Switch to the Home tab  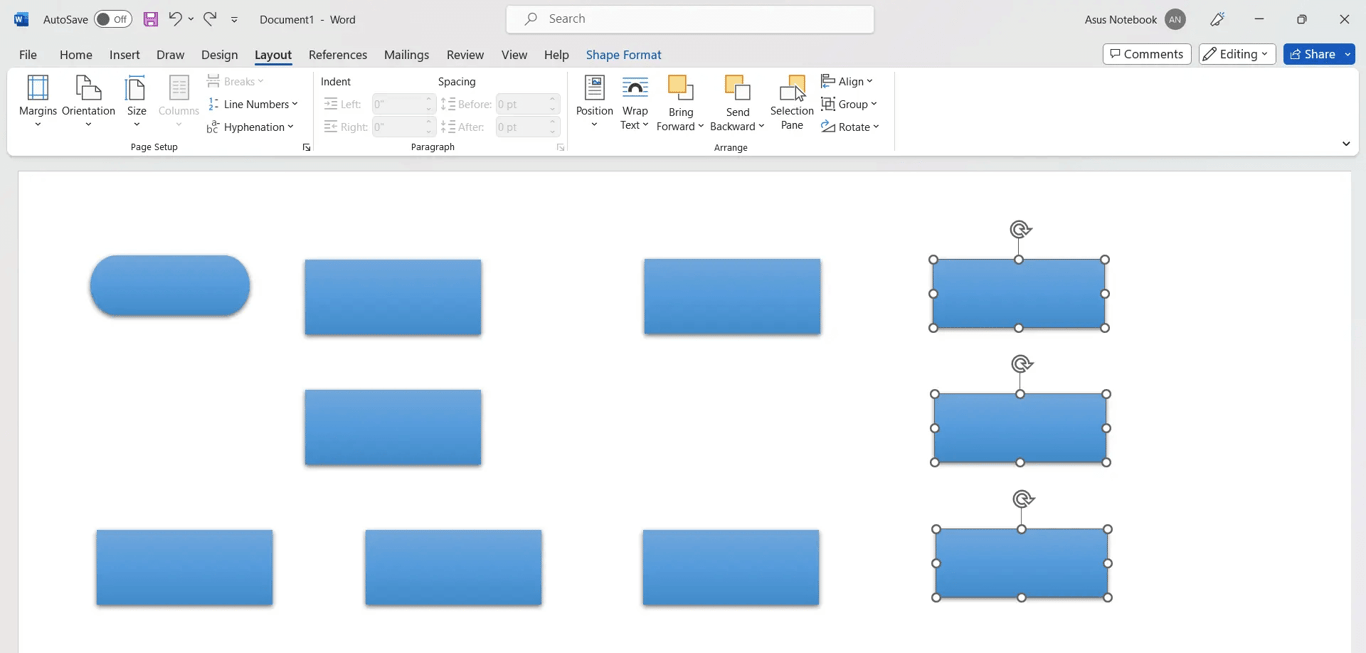(x=76, y=55)
